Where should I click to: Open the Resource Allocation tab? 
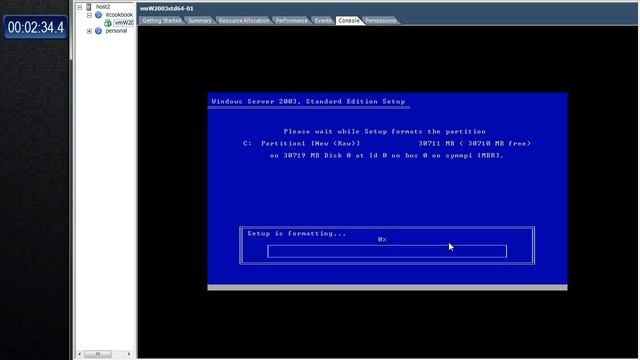244,20
